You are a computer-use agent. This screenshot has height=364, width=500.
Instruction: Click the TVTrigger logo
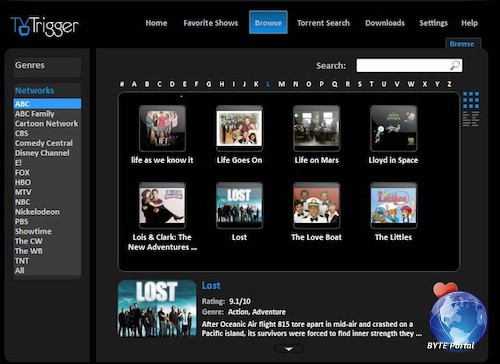click(x=45, y=26)
